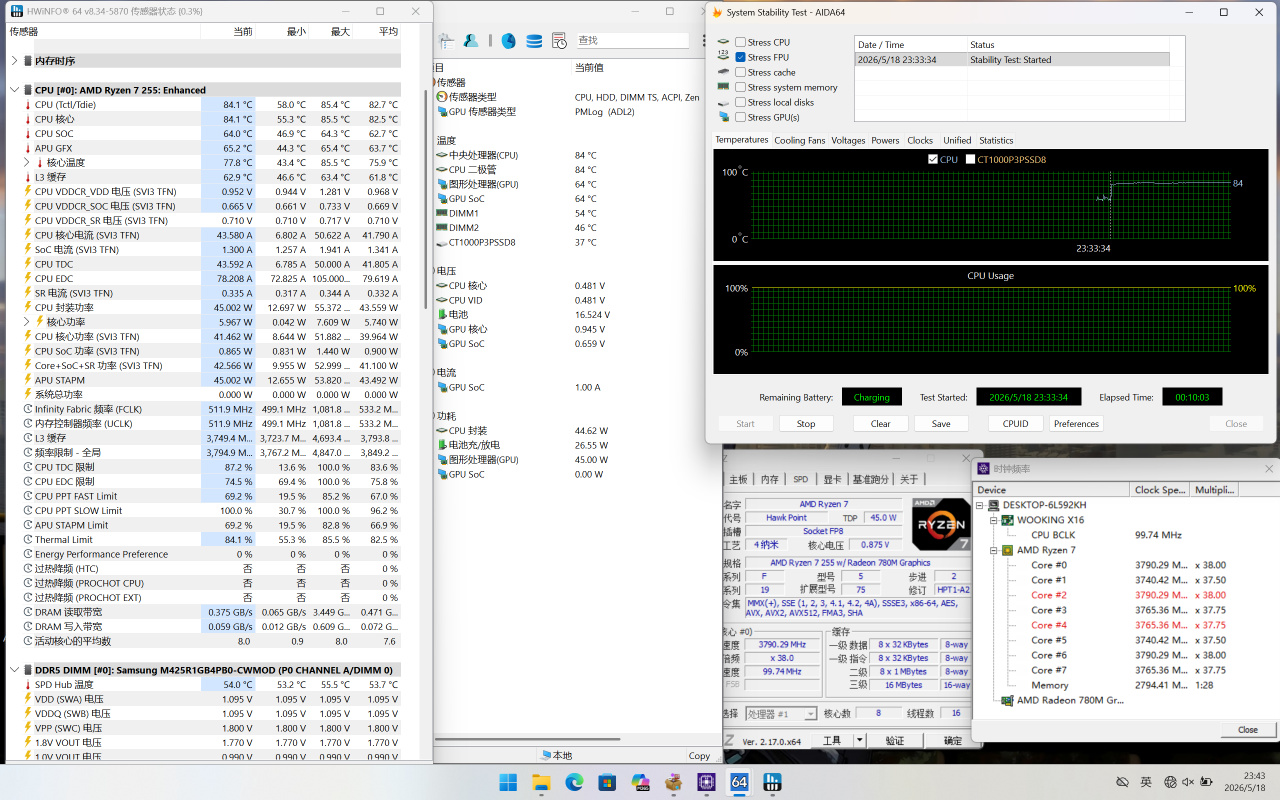Viewport: 1280px width, 800px height.
Task: Launch Microsoft Edge from the taskbar
Action: pos(574,782)
